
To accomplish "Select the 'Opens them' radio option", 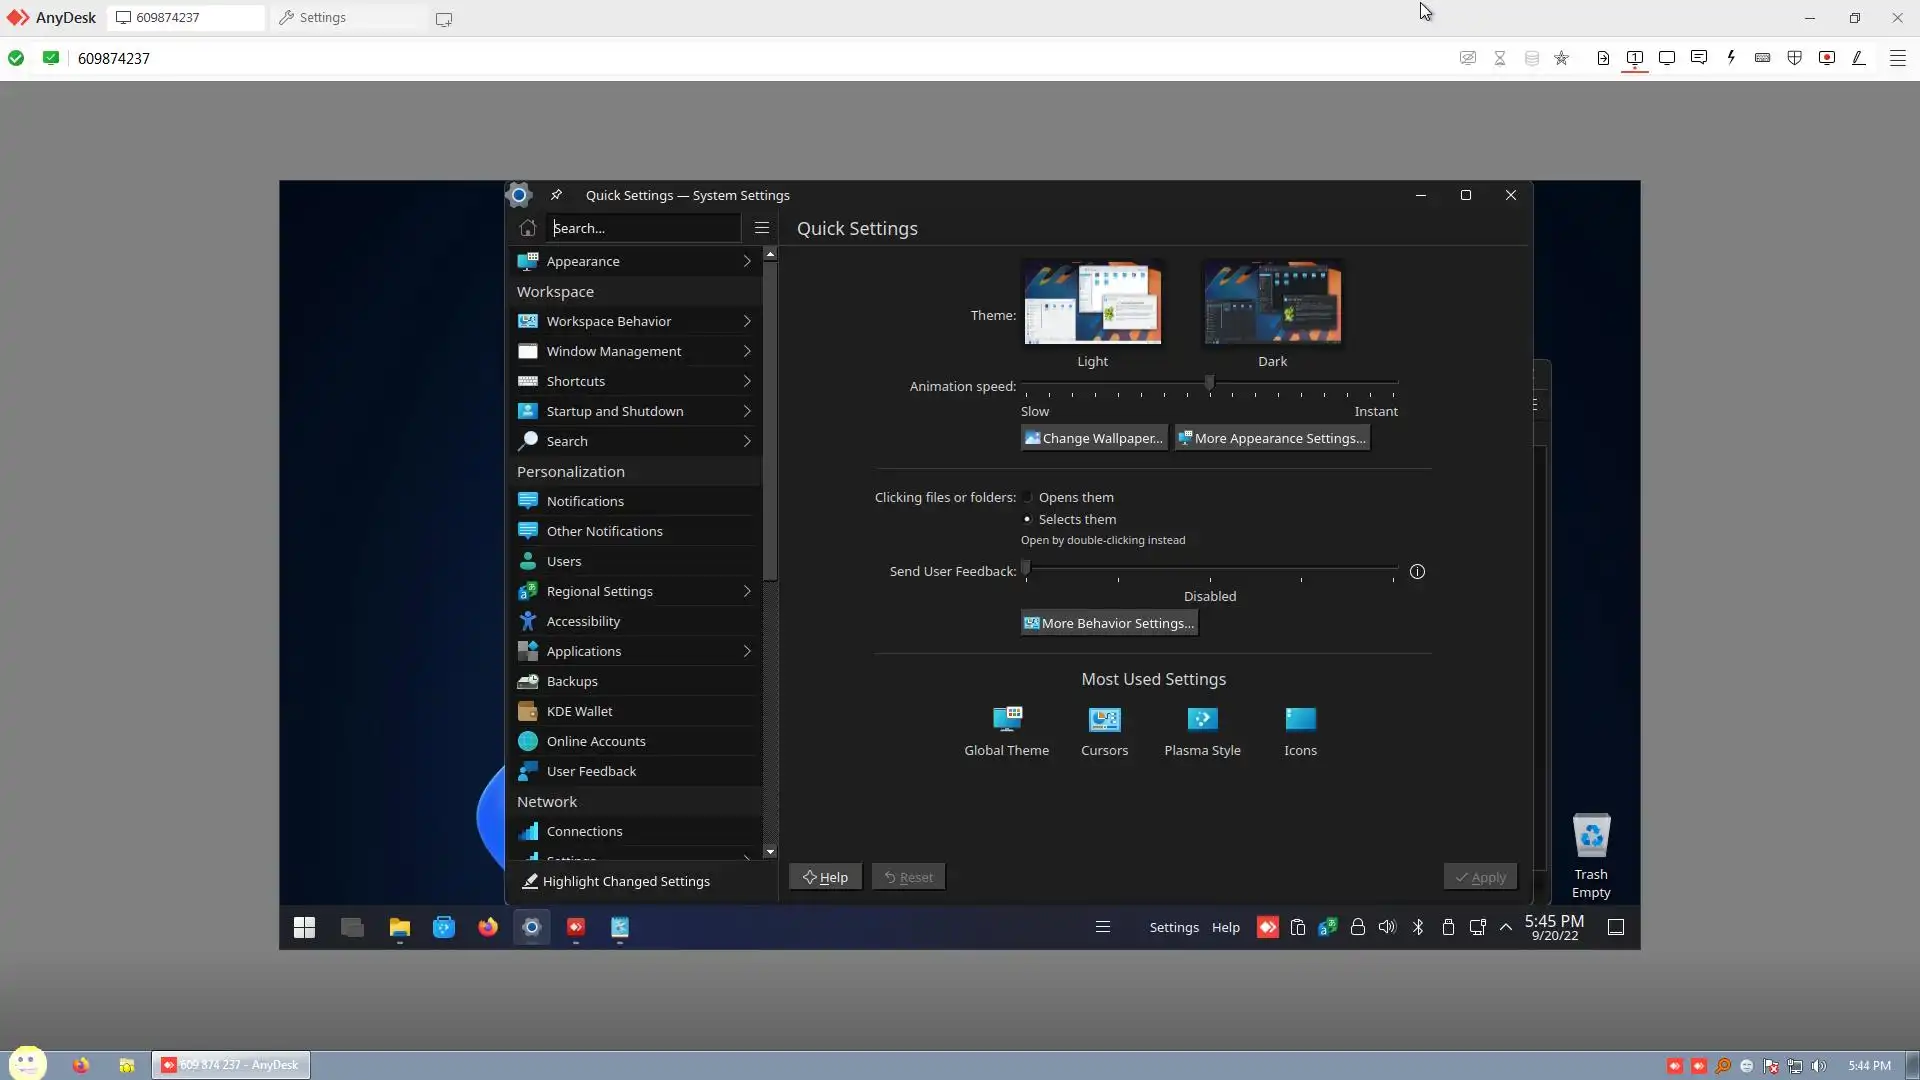I will pos(1027,497).
